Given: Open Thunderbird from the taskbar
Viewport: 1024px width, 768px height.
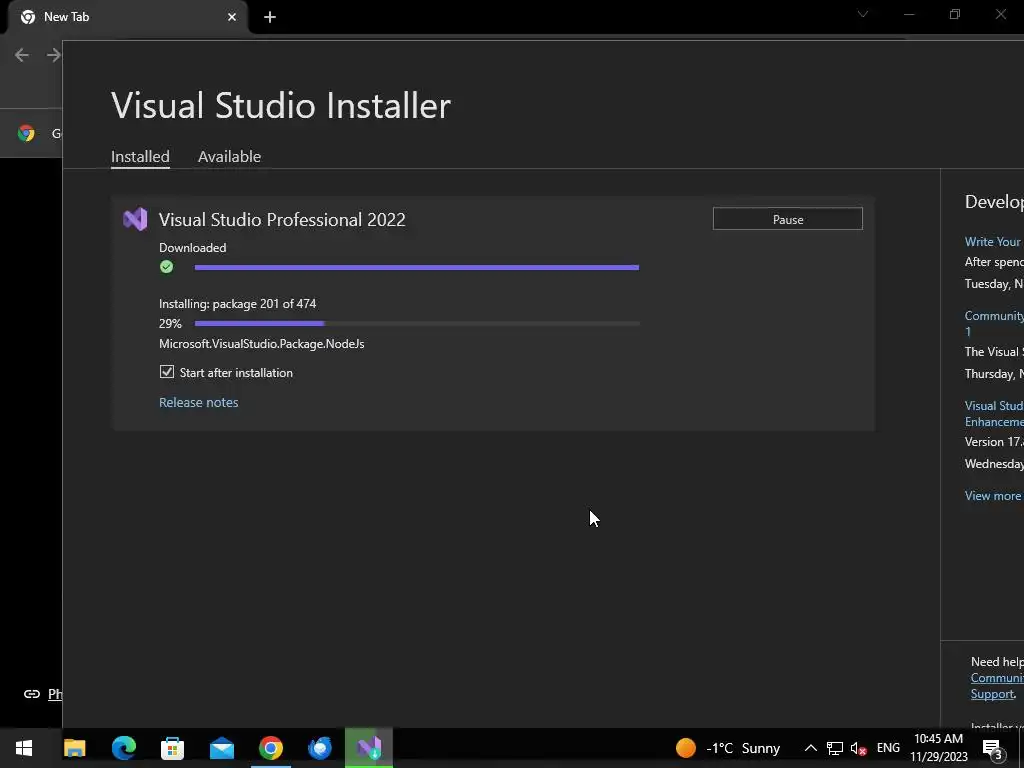Looking at the screenshot, I should point(320,748).
